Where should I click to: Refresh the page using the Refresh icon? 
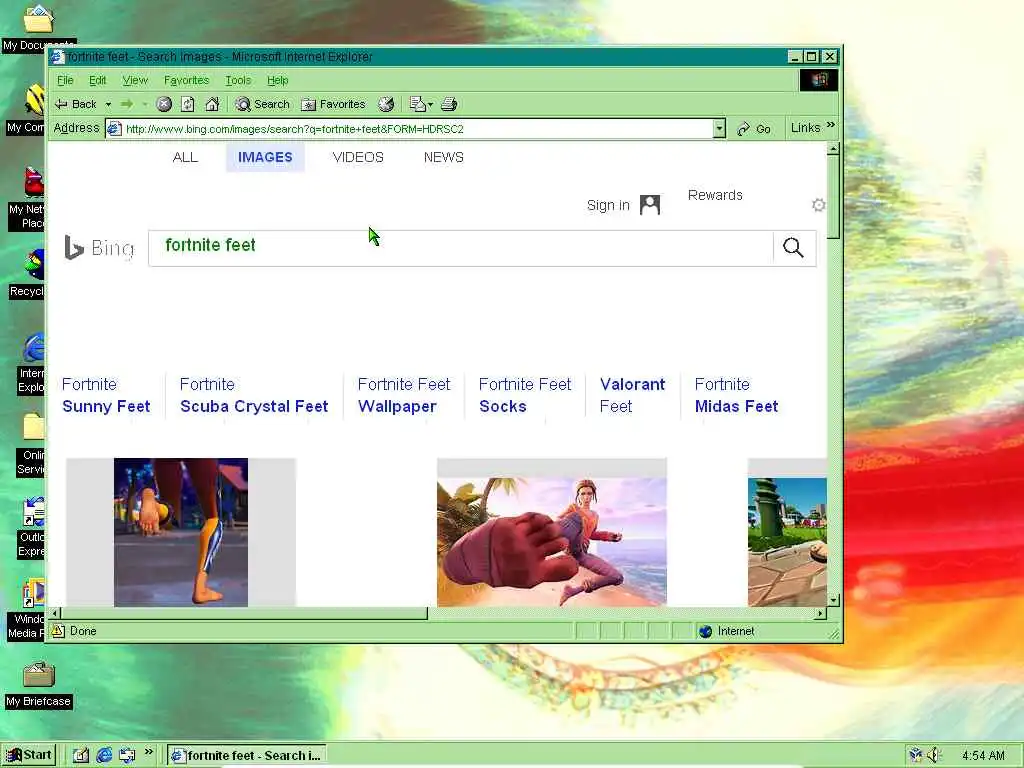tap(188, 104)
